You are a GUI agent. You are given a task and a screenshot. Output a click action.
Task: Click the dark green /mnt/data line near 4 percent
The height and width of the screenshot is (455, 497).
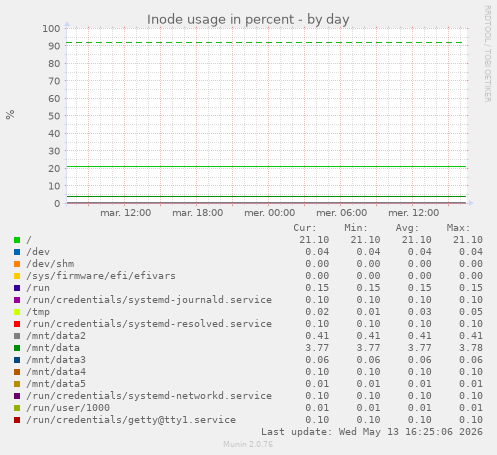[x=266, y=196]
